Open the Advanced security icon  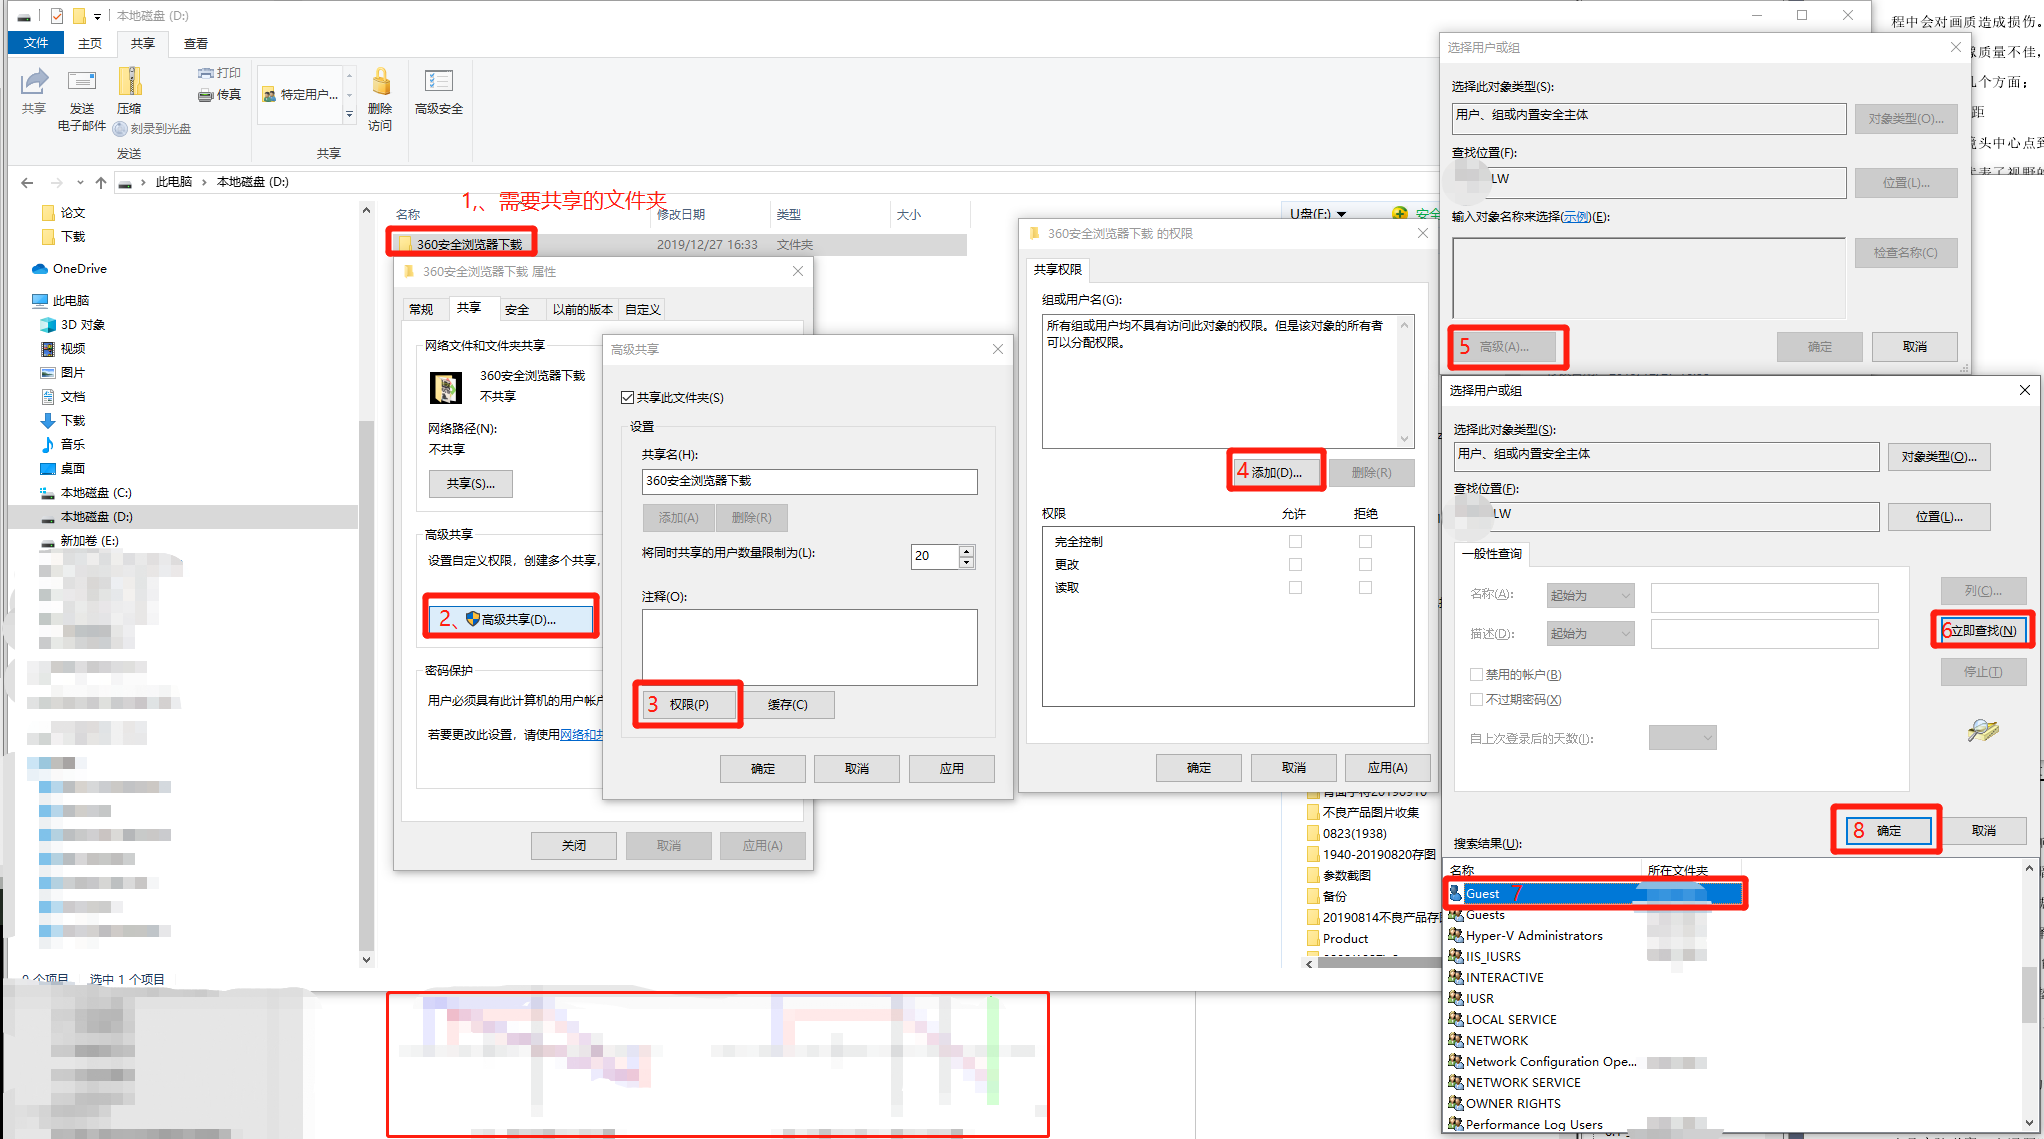point(438,82)
